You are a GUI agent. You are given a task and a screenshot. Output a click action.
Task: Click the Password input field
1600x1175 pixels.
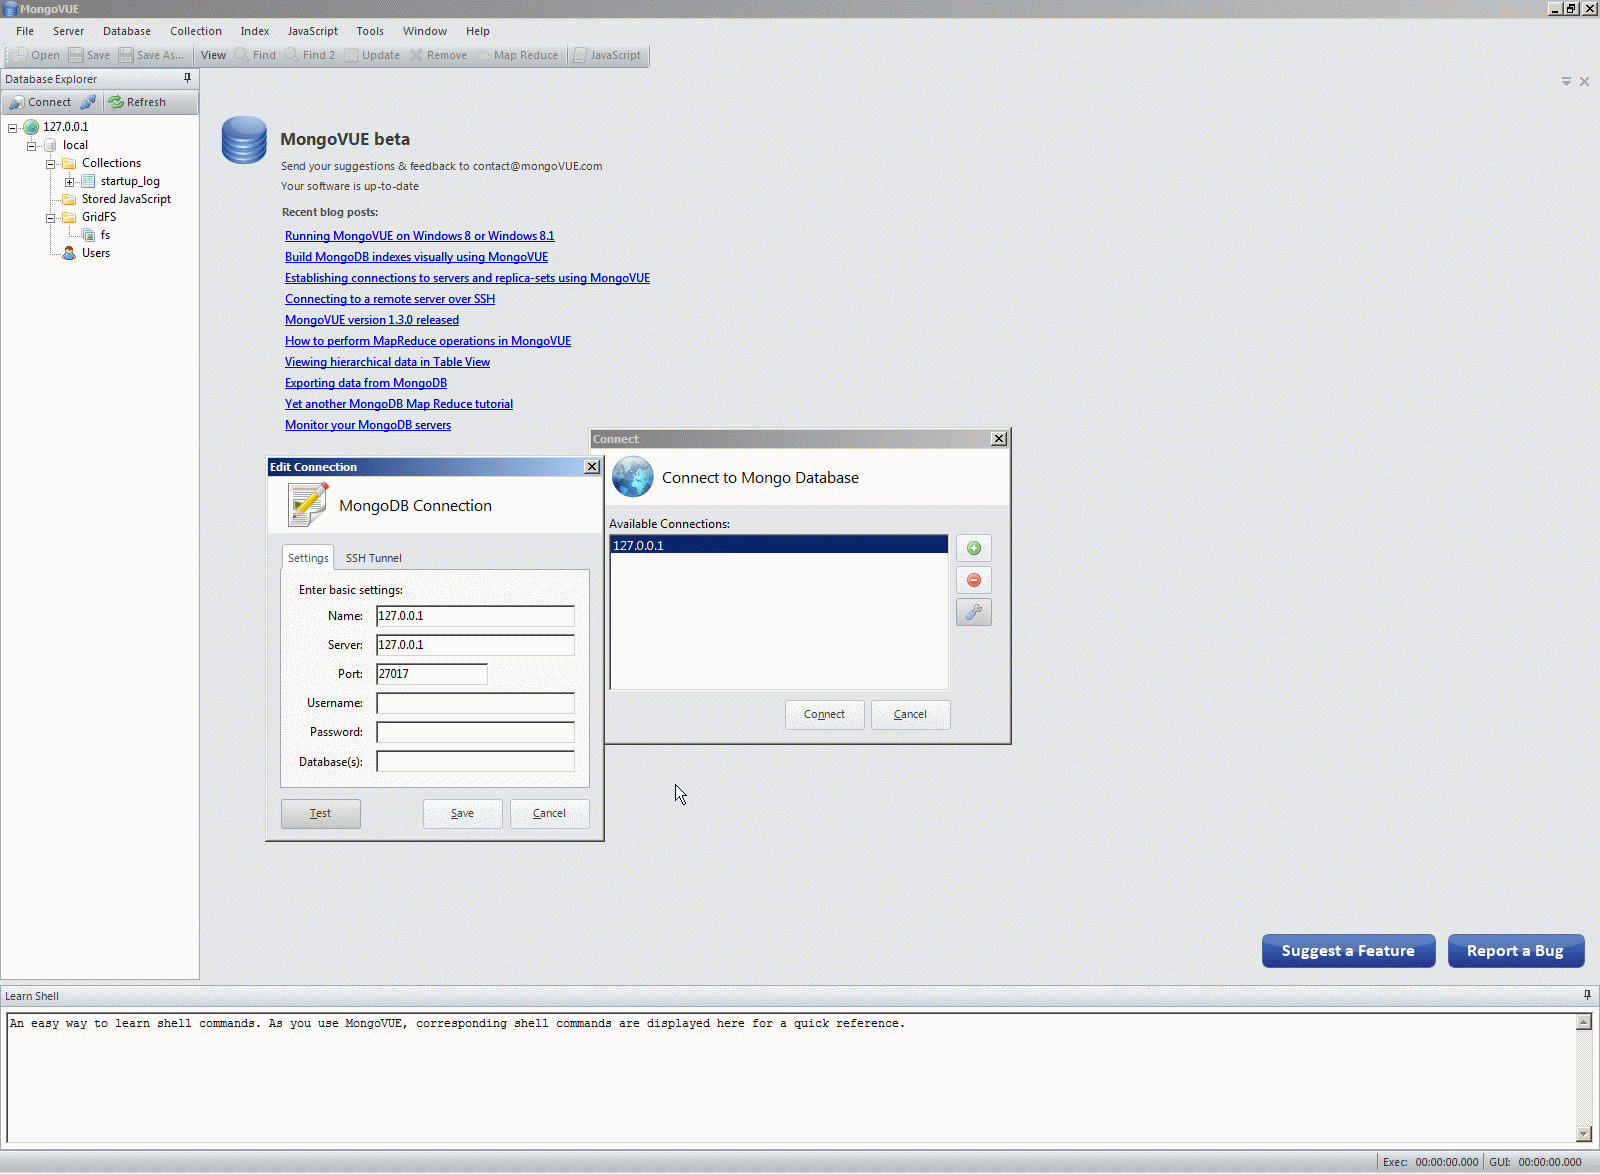coord(476,732)
